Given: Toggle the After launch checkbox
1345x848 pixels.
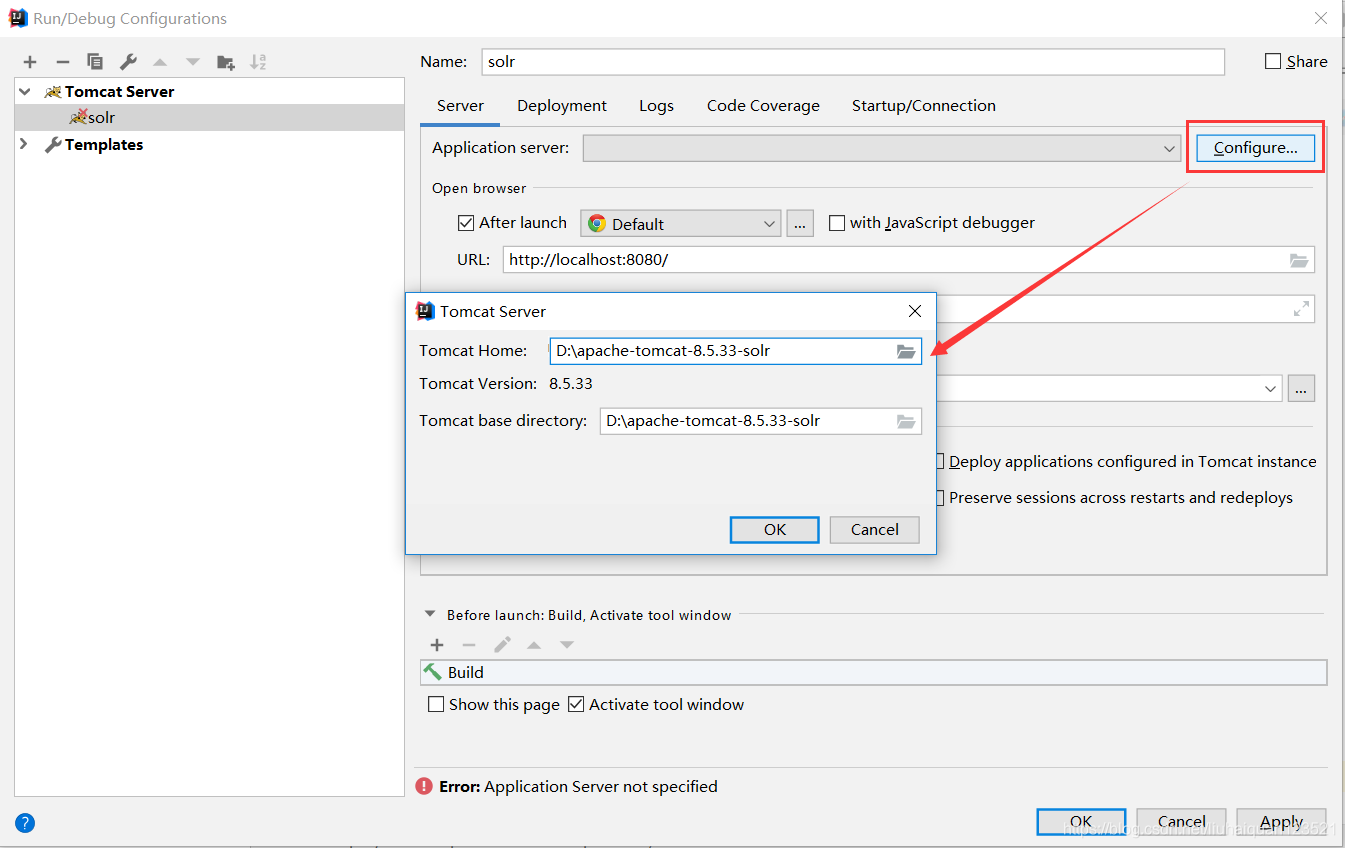Looking at the screenshot, I should (x=465, y=223).
